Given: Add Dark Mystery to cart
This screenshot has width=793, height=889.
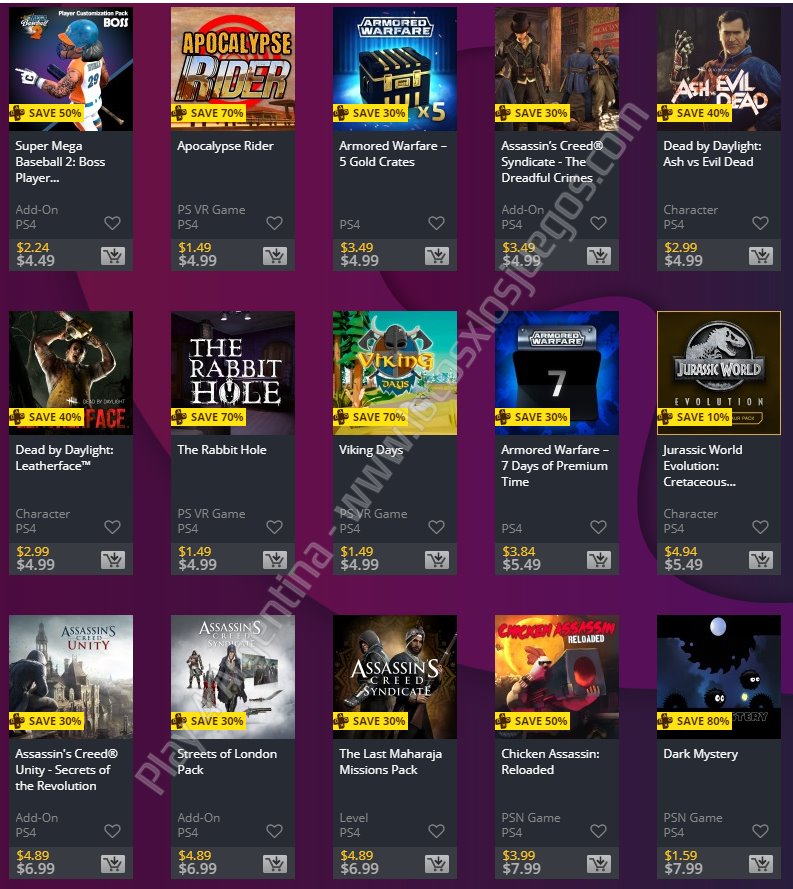Looking at the screenshot, I should 761,864.
